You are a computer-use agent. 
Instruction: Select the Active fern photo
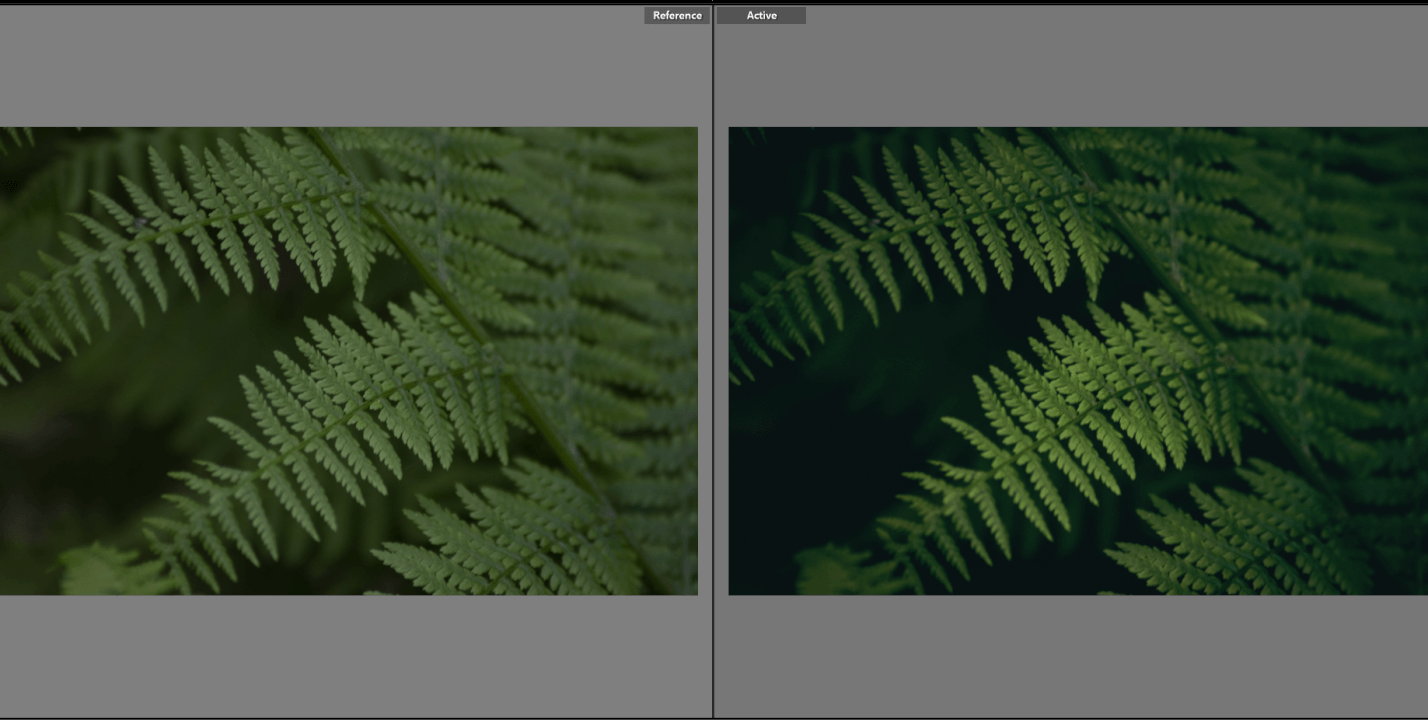pos(1078,360)
